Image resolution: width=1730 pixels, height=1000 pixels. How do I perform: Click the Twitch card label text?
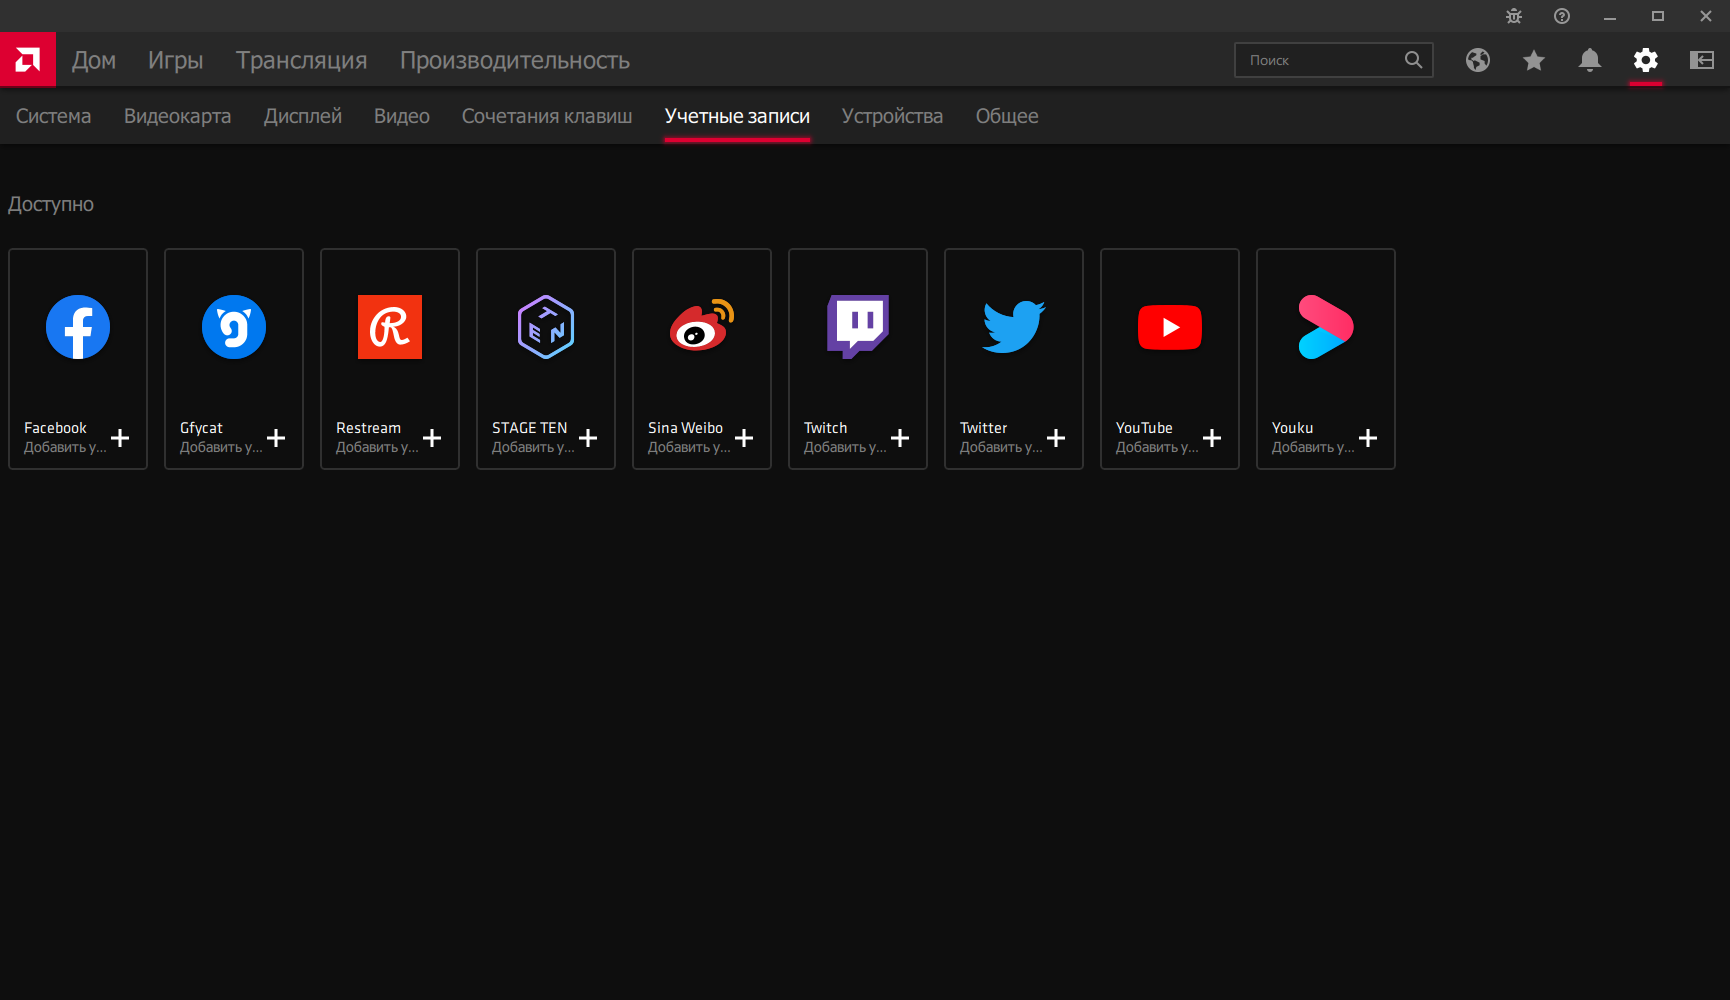(x=825, y=428)
